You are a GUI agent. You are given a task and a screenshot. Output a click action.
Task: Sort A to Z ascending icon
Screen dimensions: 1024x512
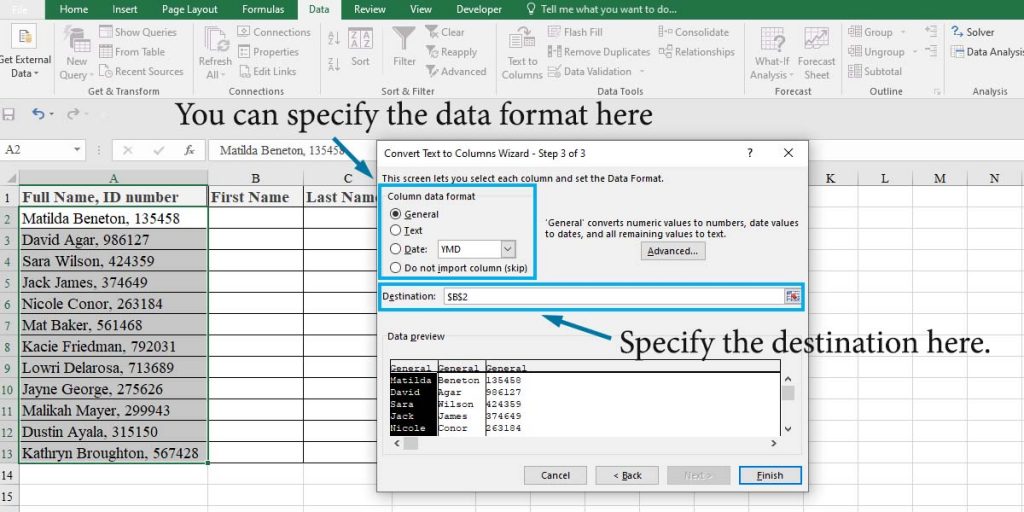click(334, 39)
